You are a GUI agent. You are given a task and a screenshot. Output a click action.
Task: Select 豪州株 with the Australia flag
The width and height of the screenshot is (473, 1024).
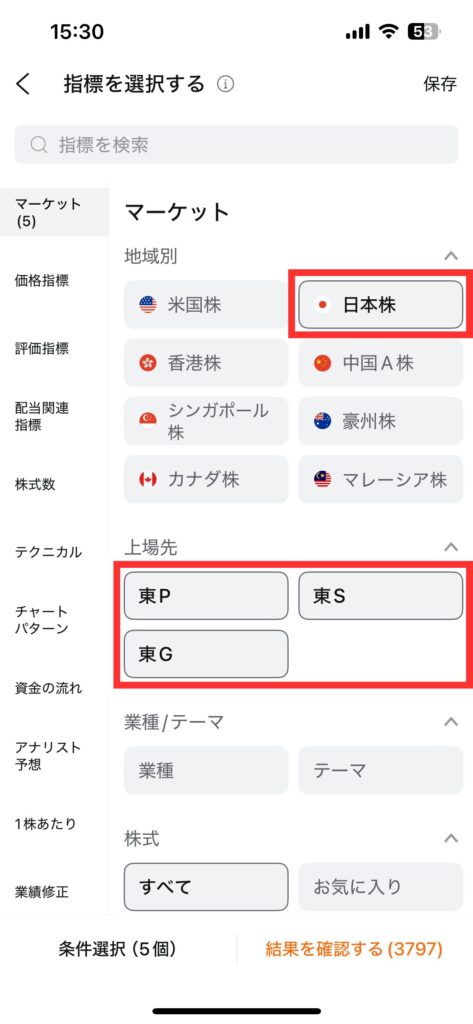pos(380,421)
